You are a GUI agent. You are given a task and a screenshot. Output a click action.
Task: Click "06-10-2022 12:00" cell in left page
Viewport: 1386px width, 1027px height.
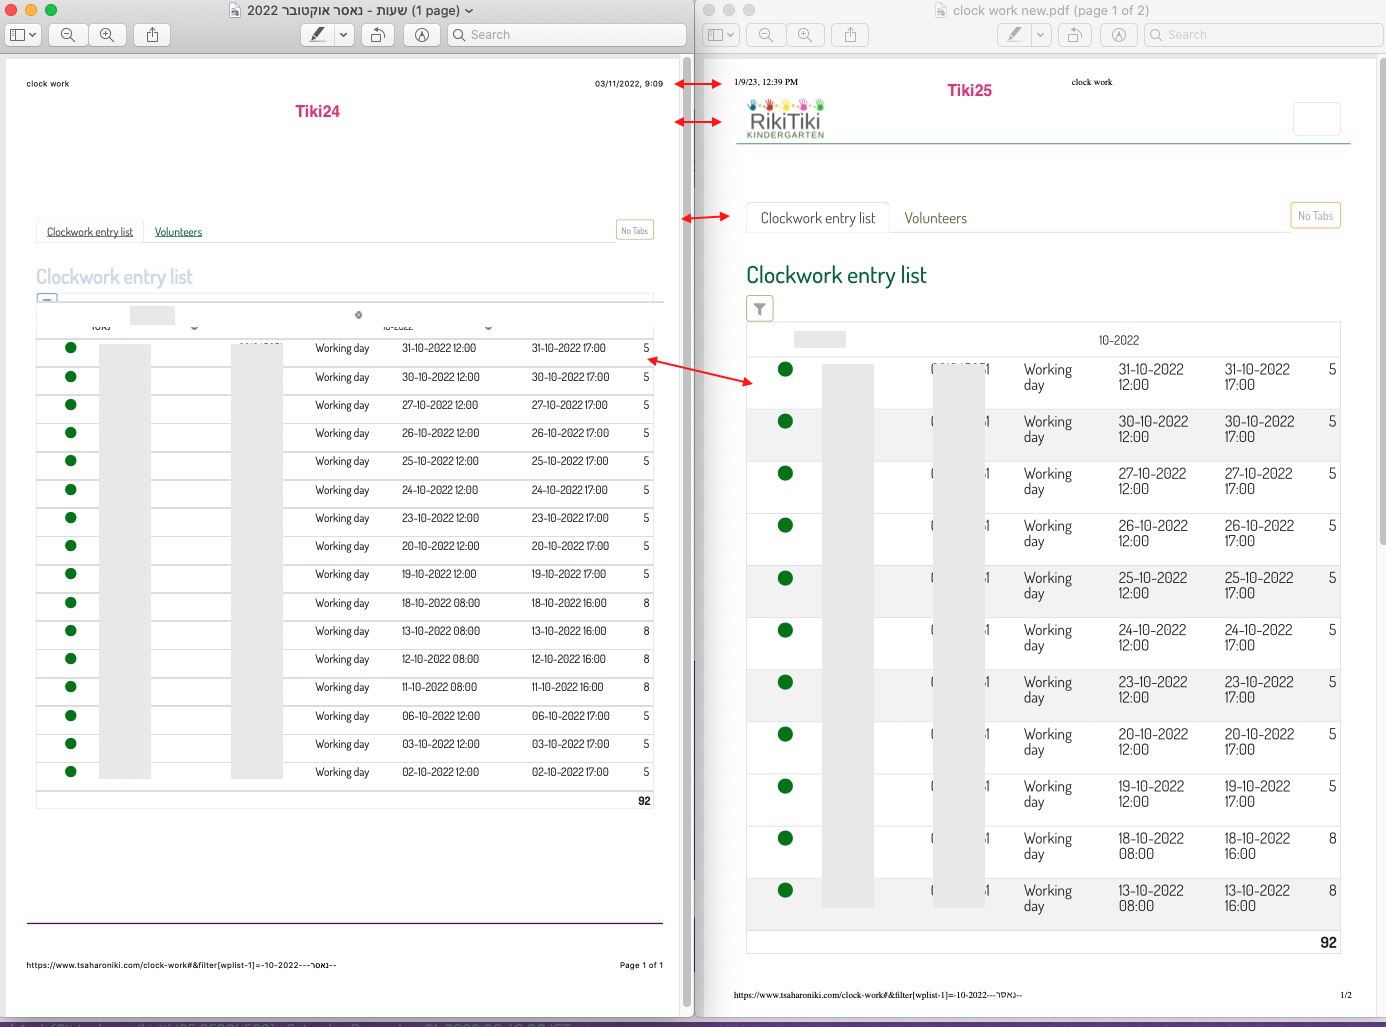pyautogui.click(x=441, y=716)
